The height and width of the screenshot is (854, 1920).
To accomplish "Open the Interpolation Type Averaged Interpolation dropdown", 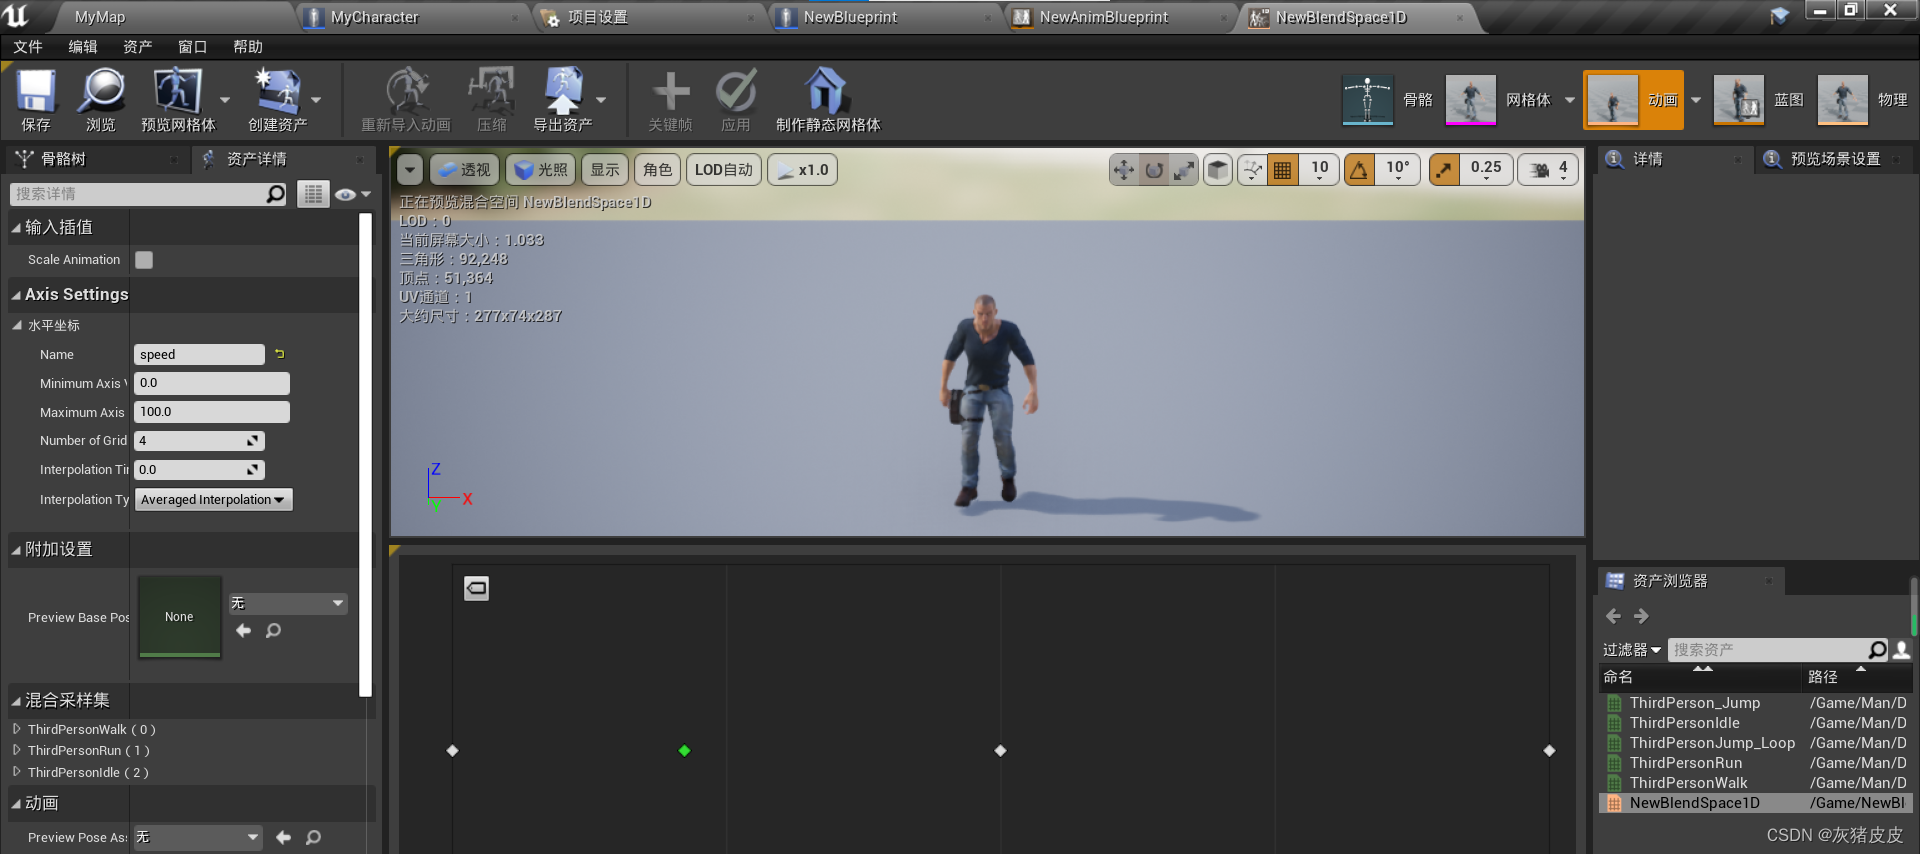I will pos(214,500).
